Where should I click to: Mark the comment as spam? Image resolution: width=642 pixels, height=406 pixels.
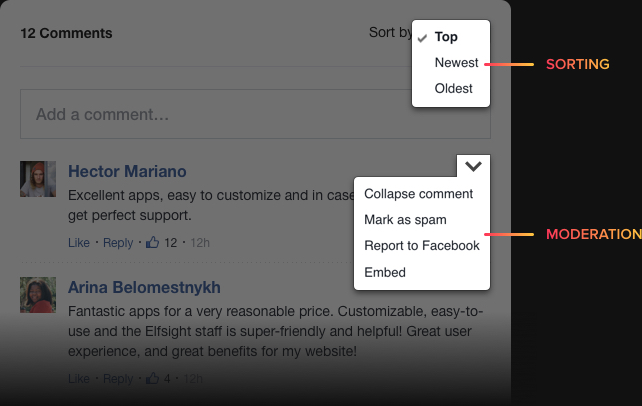click(405, 220)
